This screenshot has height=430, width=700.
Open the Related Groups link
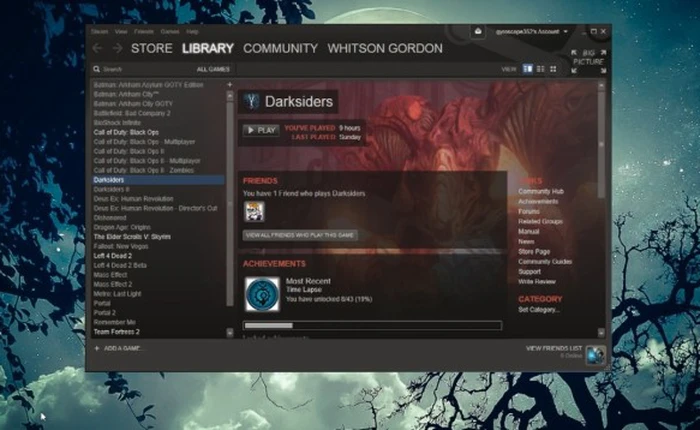[540, 221]
